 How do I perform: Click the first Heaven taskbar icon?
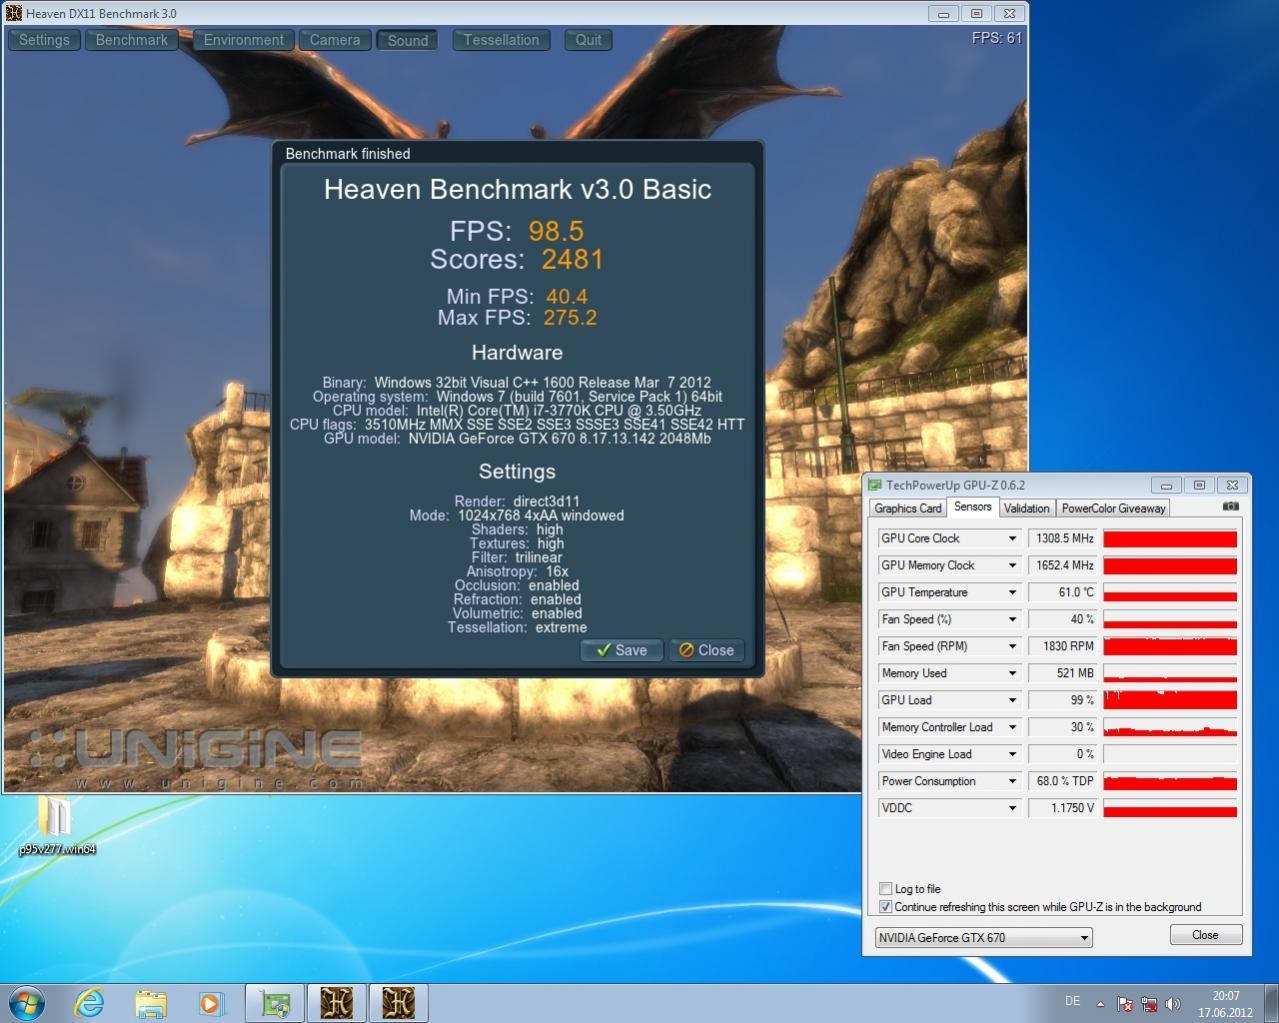tap(337, 1003)
